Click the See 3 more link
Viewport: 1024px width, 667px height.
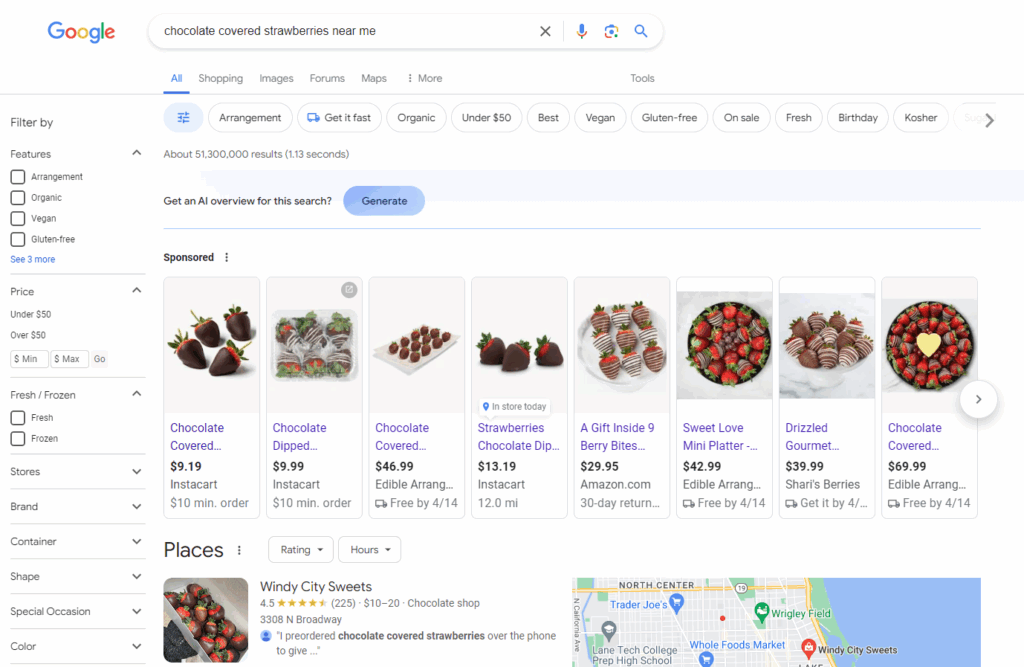point(33,260)
